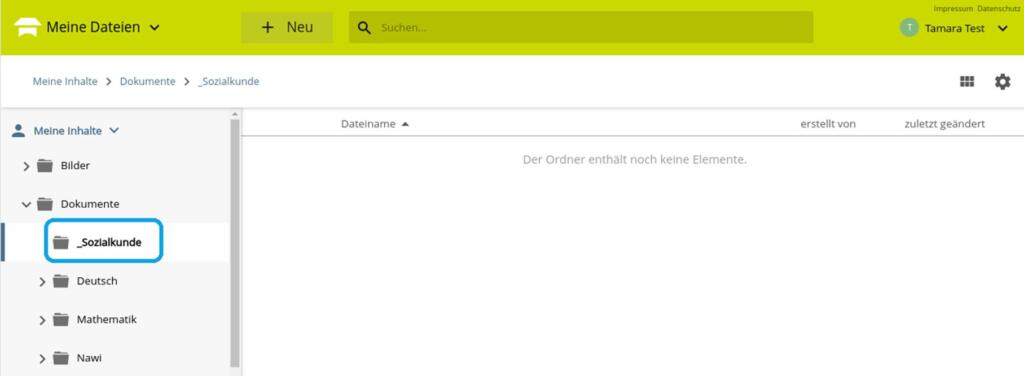1024x376 pixels.
Task: Click the Neu button
Action: (287, 27)
